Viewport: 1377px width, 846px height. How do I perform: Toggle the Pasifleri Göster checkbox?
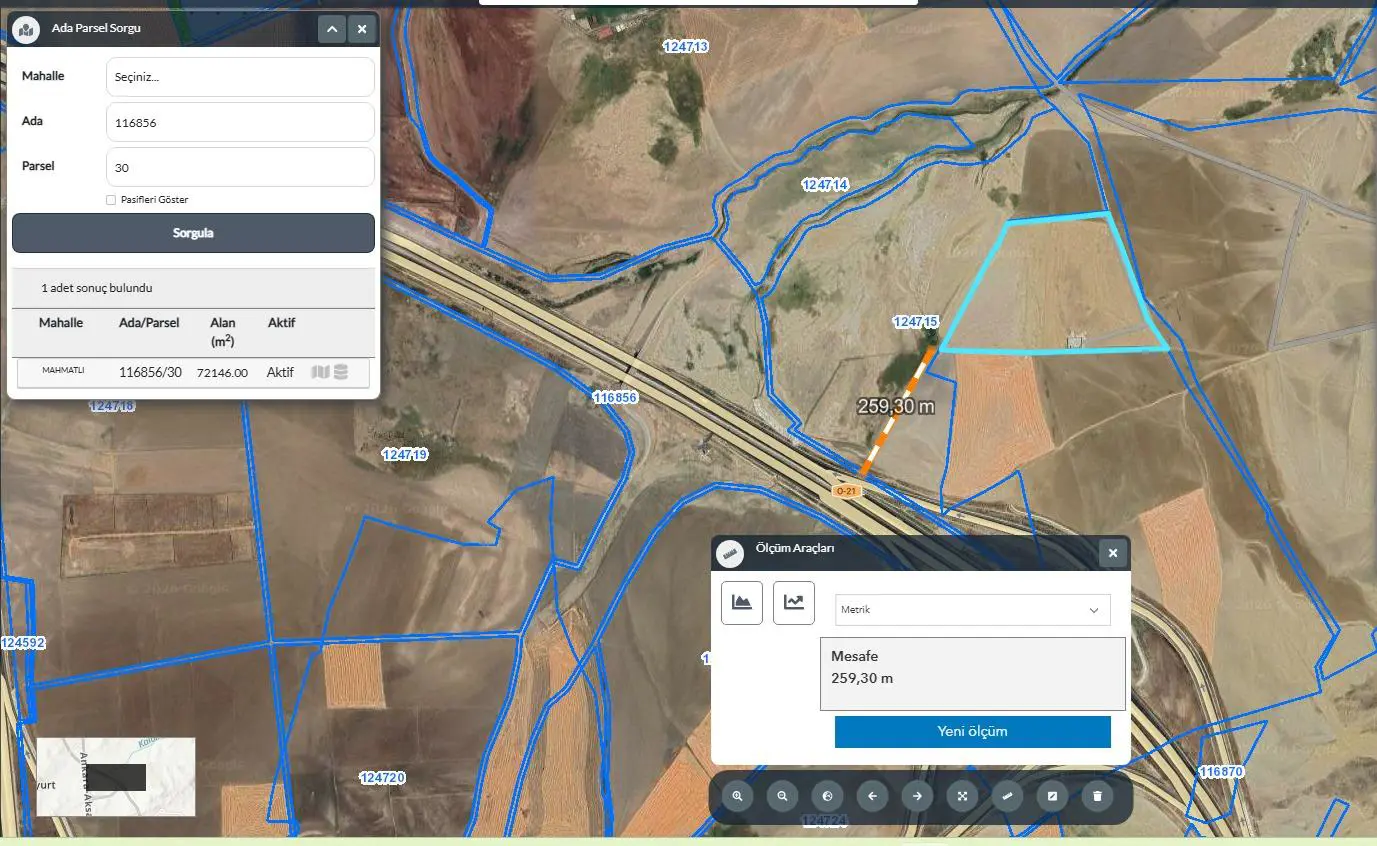(x=111, y=199)
